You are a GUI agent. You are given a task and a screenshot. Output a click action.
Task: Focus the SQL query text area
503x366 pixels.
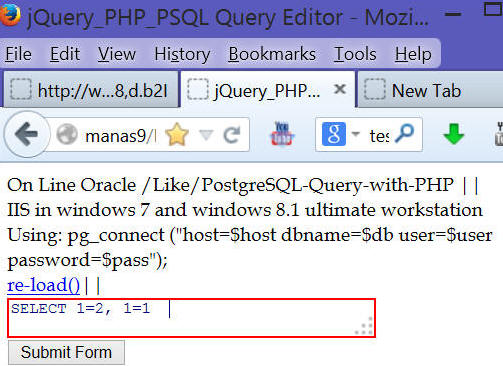192,318
